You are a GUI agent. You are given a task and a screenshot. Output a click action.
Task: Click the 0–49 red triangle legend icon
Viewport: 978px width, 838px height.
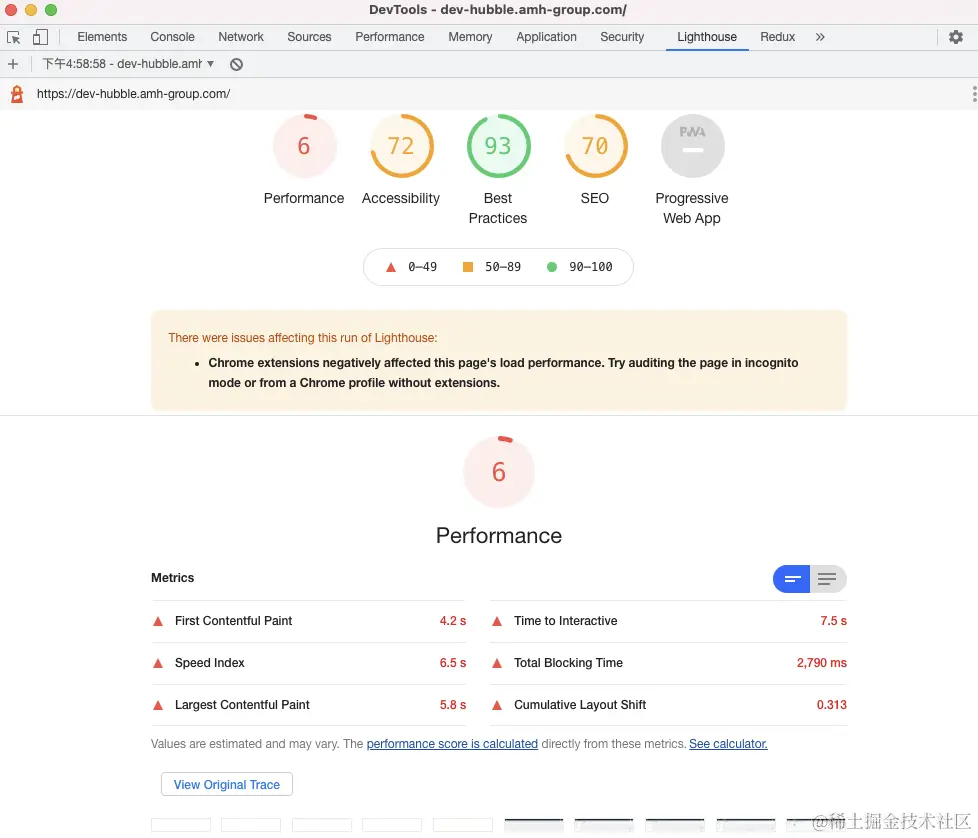pos(391,267)
